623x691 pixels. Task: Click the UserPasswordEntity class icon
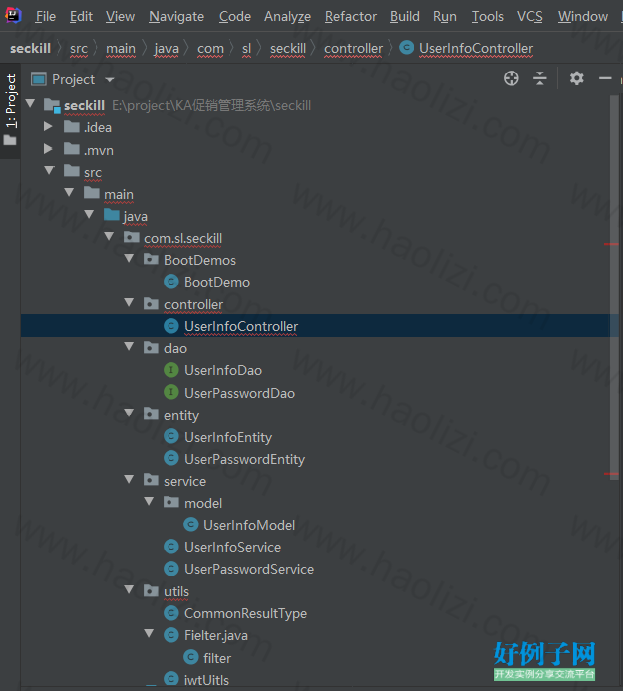click(x=171, y=458)
